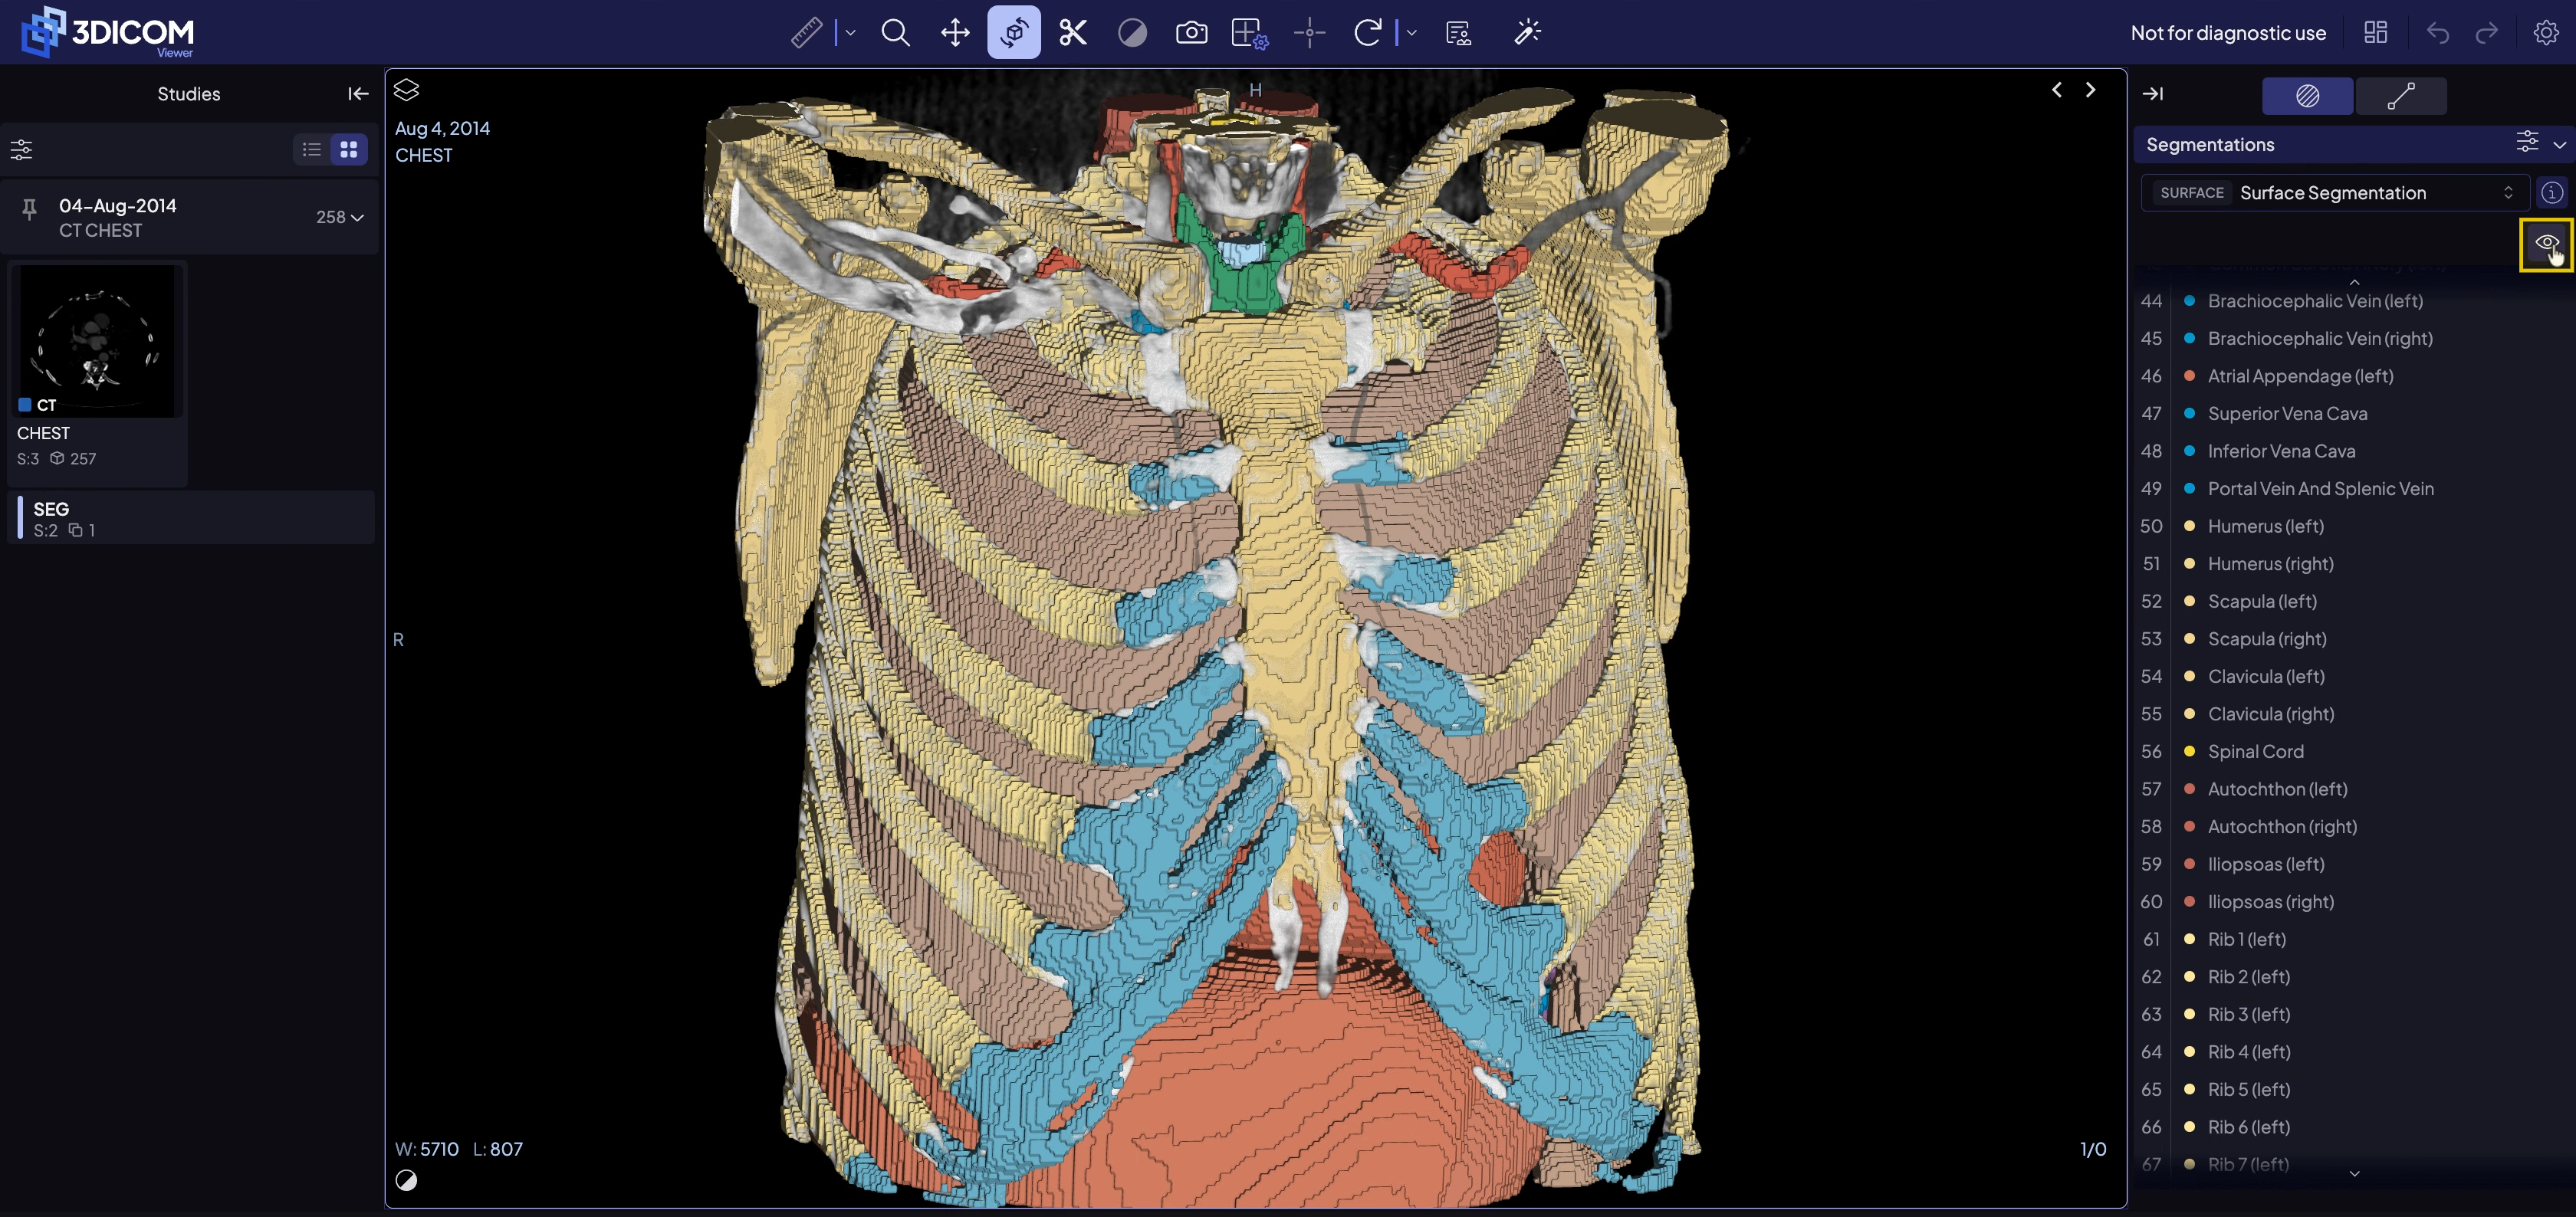Click Brachiocephalic Vein (left) color dot
The width and height of the screenshot is (2576, 1217).
2189,301
